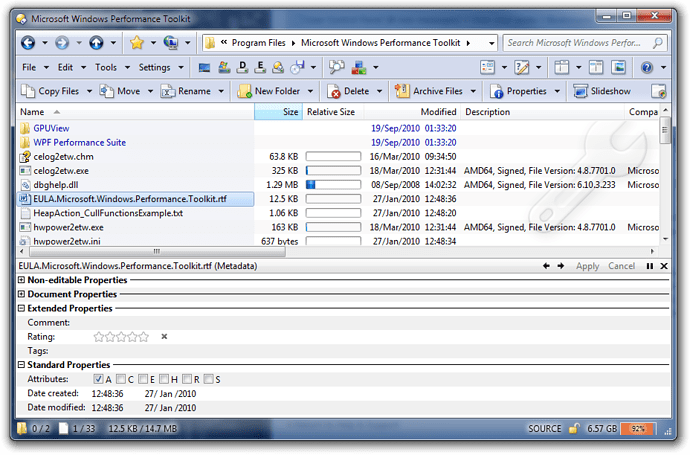690x455 pixels.
Task: Select the dbghelp.dll file
Action: point(56,185)
